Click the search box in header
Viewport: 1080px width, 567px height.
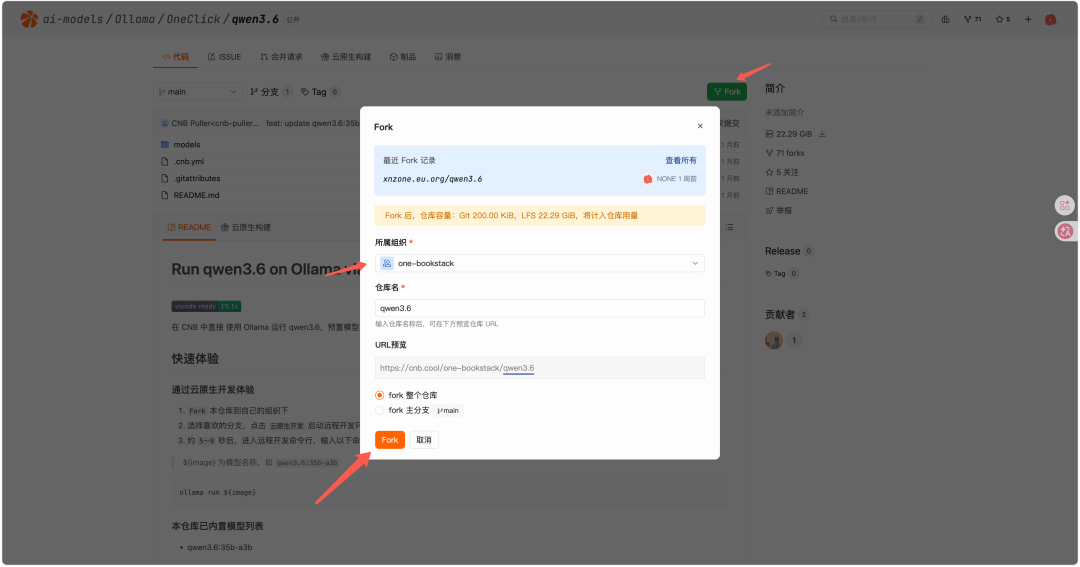pos(876,19)
